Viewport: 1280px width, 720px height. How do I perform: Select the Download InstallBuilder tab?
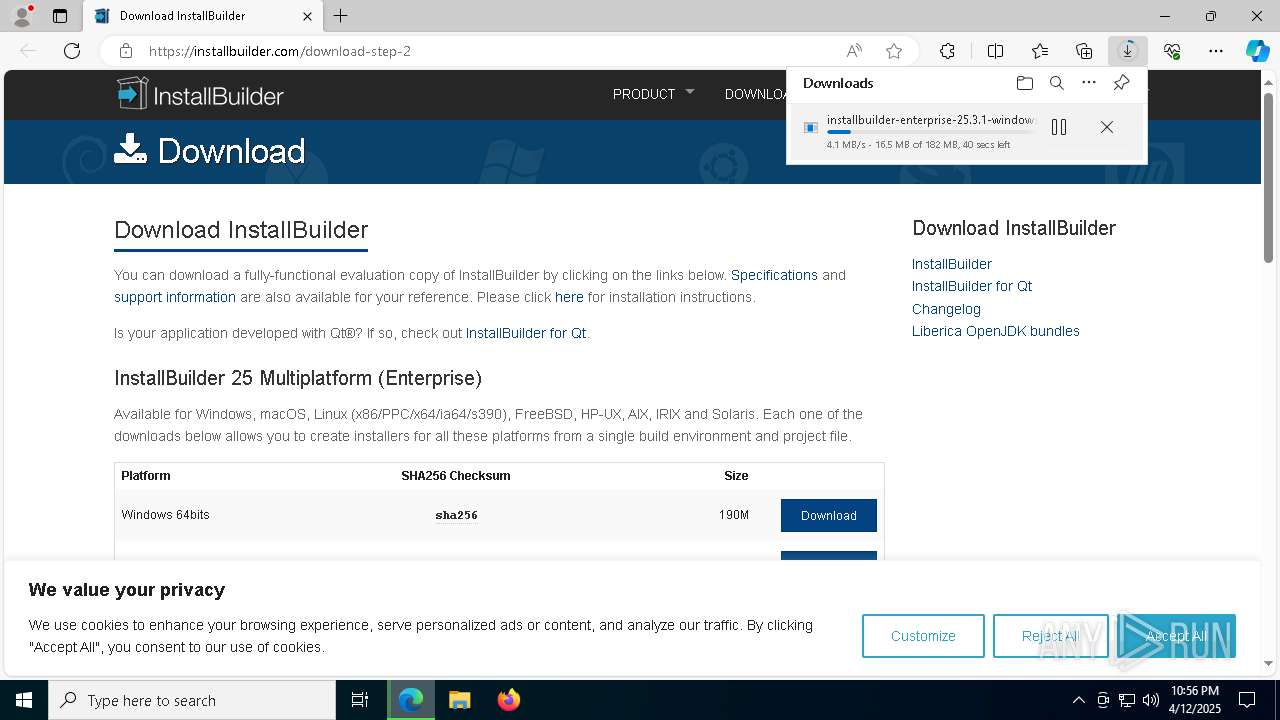point(201,16)
